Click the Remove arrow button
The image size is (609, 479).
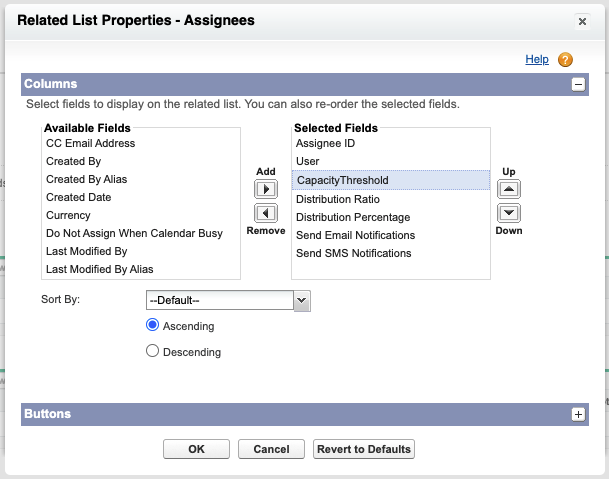(266, 213)
